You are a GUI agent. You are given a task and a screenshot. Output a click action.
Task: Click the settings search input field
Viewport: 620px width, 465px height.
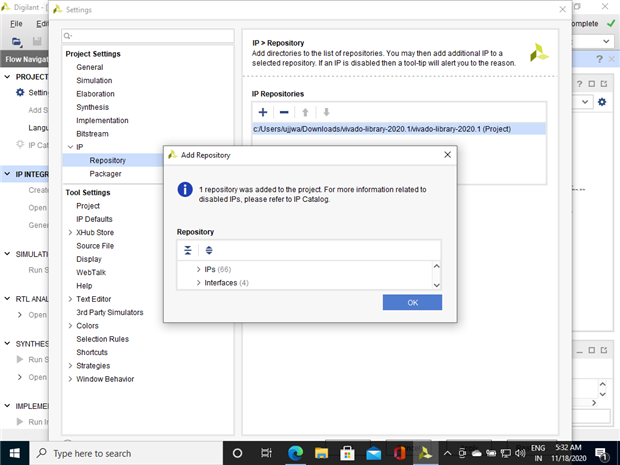tap(148, 36)
